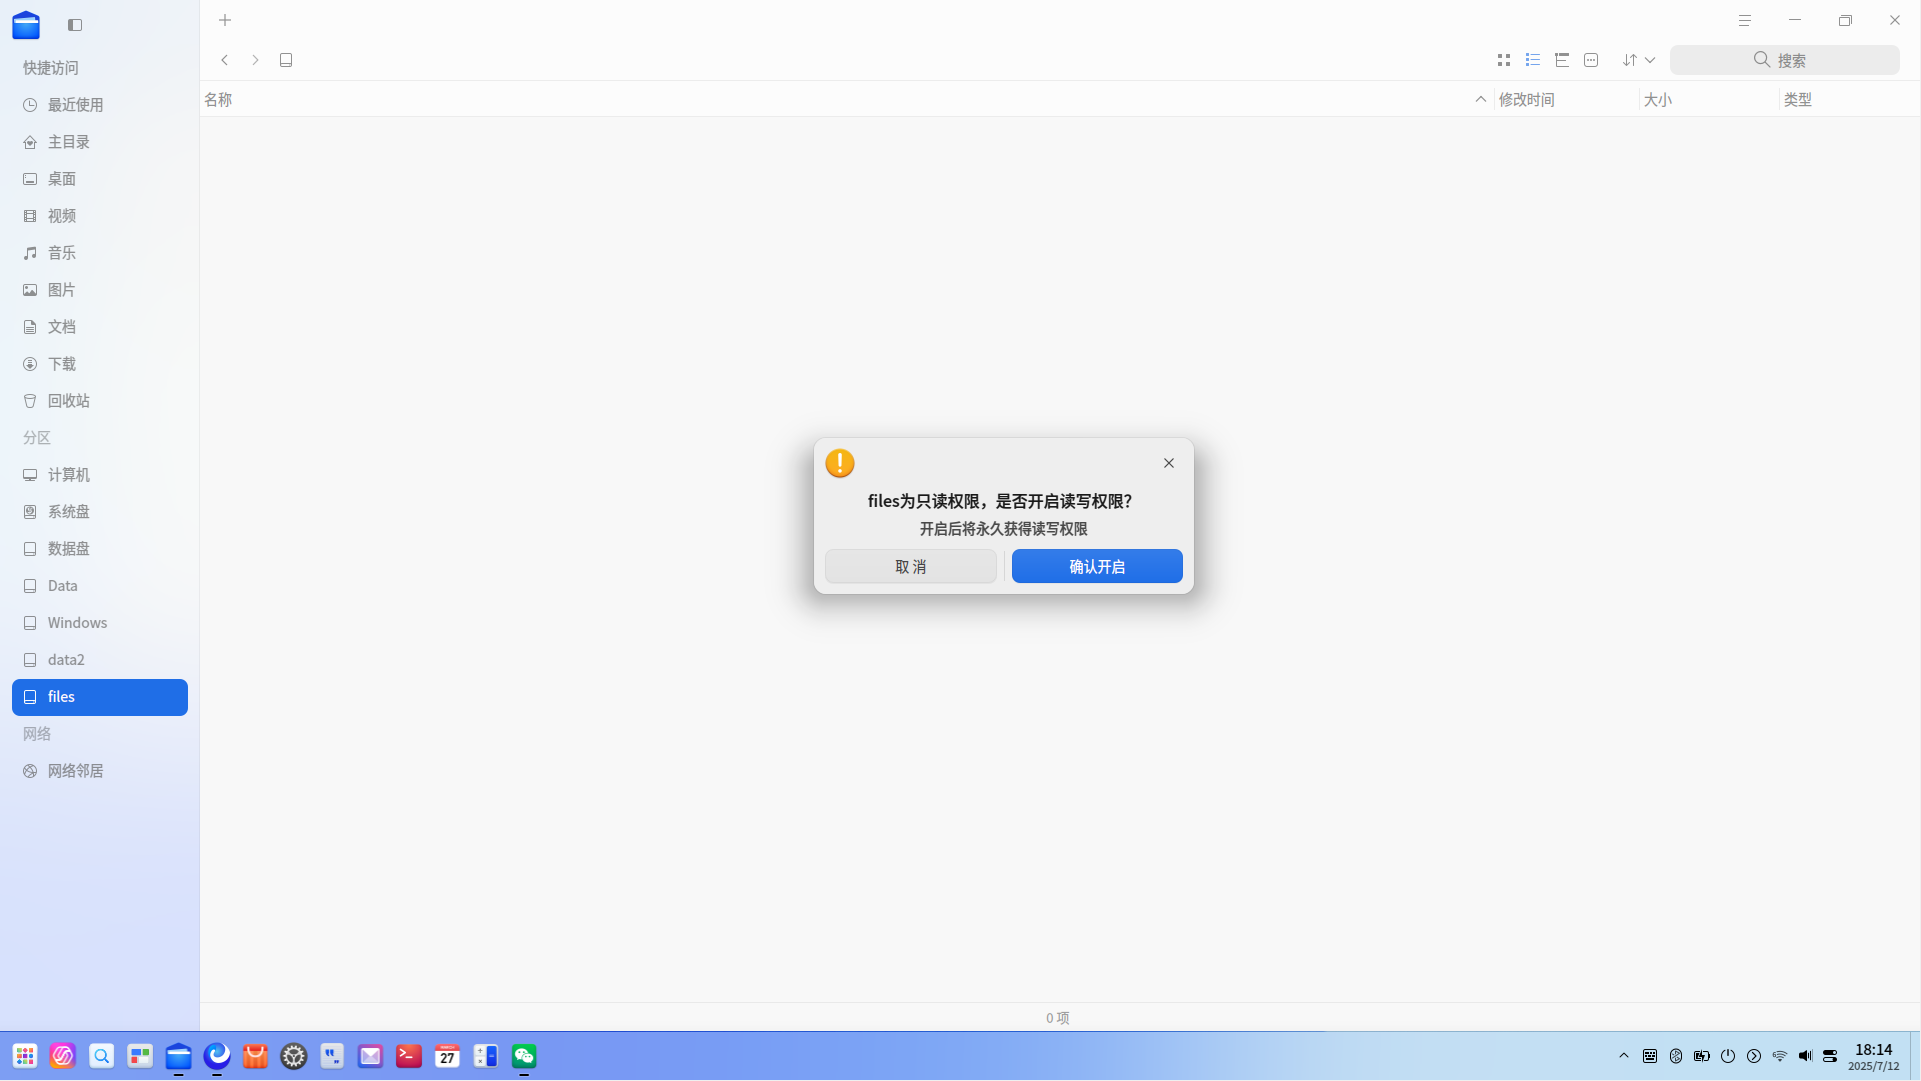The height and width of the screenshot is (1081, 1921).
Task: Open the launcher grid in taskbar
Action: point(25,1056)
